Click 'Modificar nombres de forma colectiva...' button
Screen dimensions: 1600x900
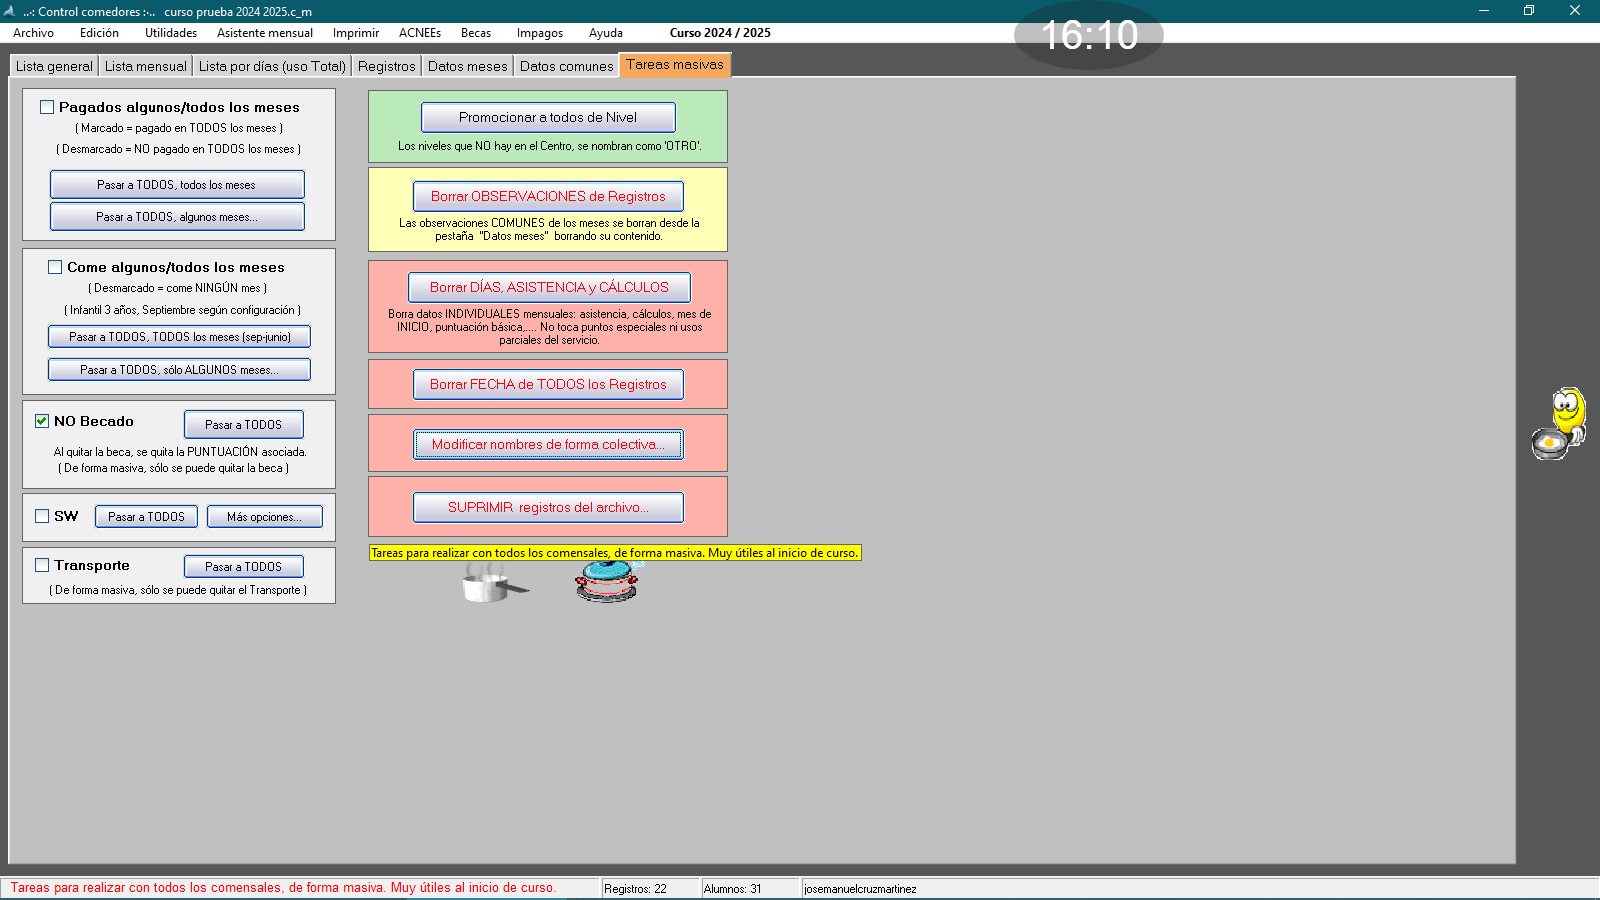pos(548,445)
